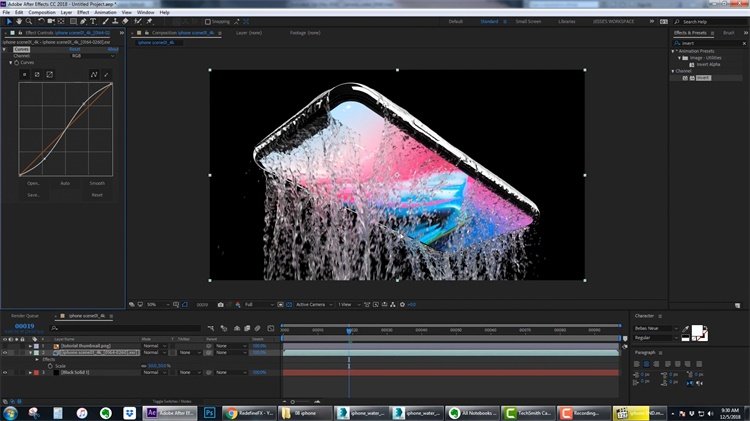Image resolution: width=750 pixels, height=421 pixels.
Task: Open the composition flowchart icon in viewer footer
Action: [x=393, y=304]
